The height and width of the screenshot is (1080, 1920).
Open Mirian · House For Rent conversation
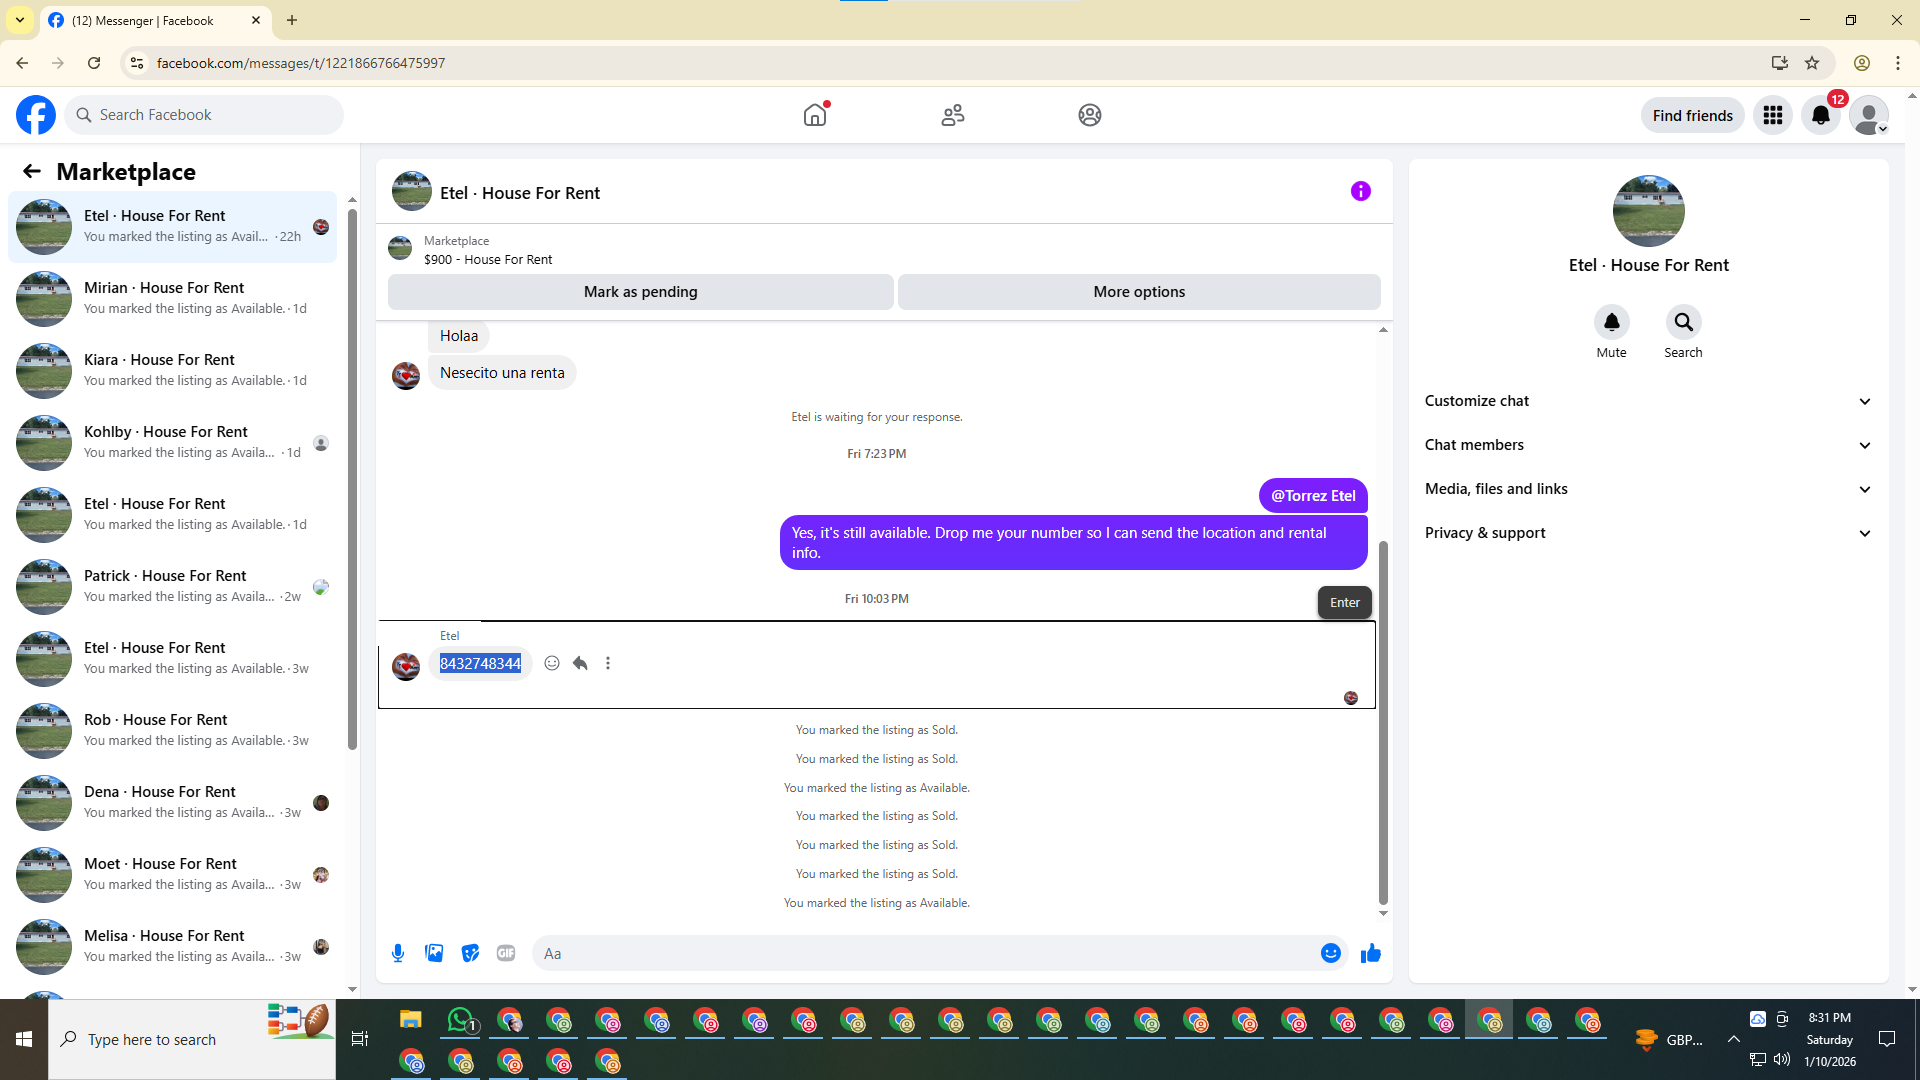(175, 298)
